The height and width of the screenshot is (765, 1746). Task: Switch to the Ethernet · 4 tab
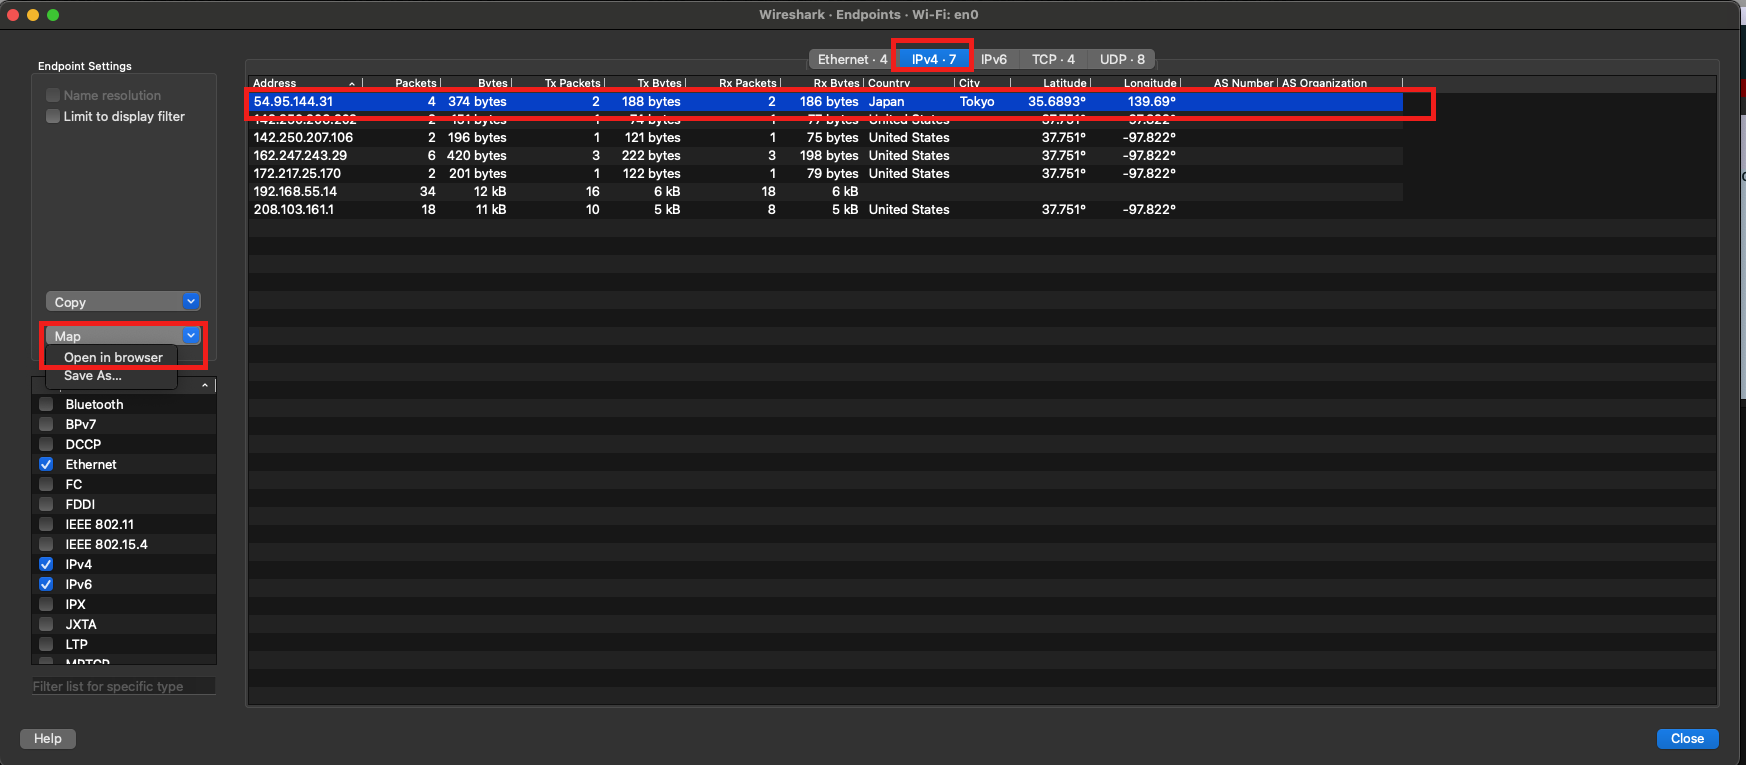click(x=852, y=59)
